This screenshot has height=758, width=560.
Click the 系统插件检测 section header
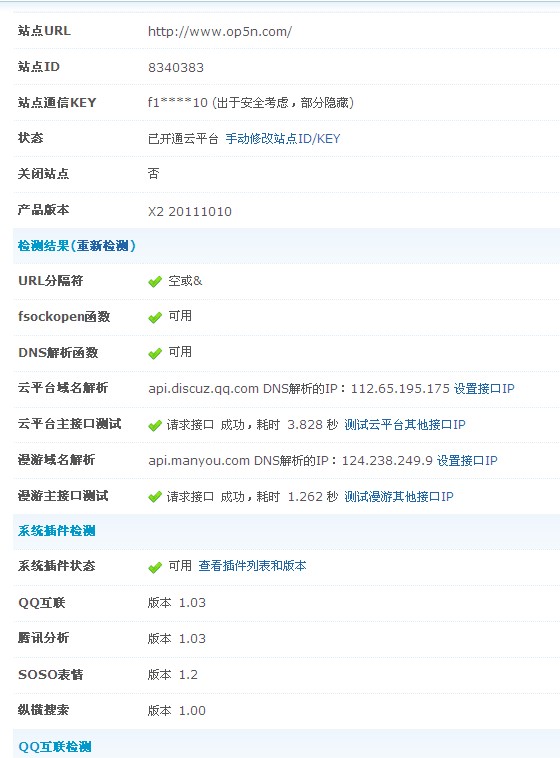[x=57, y=531]
